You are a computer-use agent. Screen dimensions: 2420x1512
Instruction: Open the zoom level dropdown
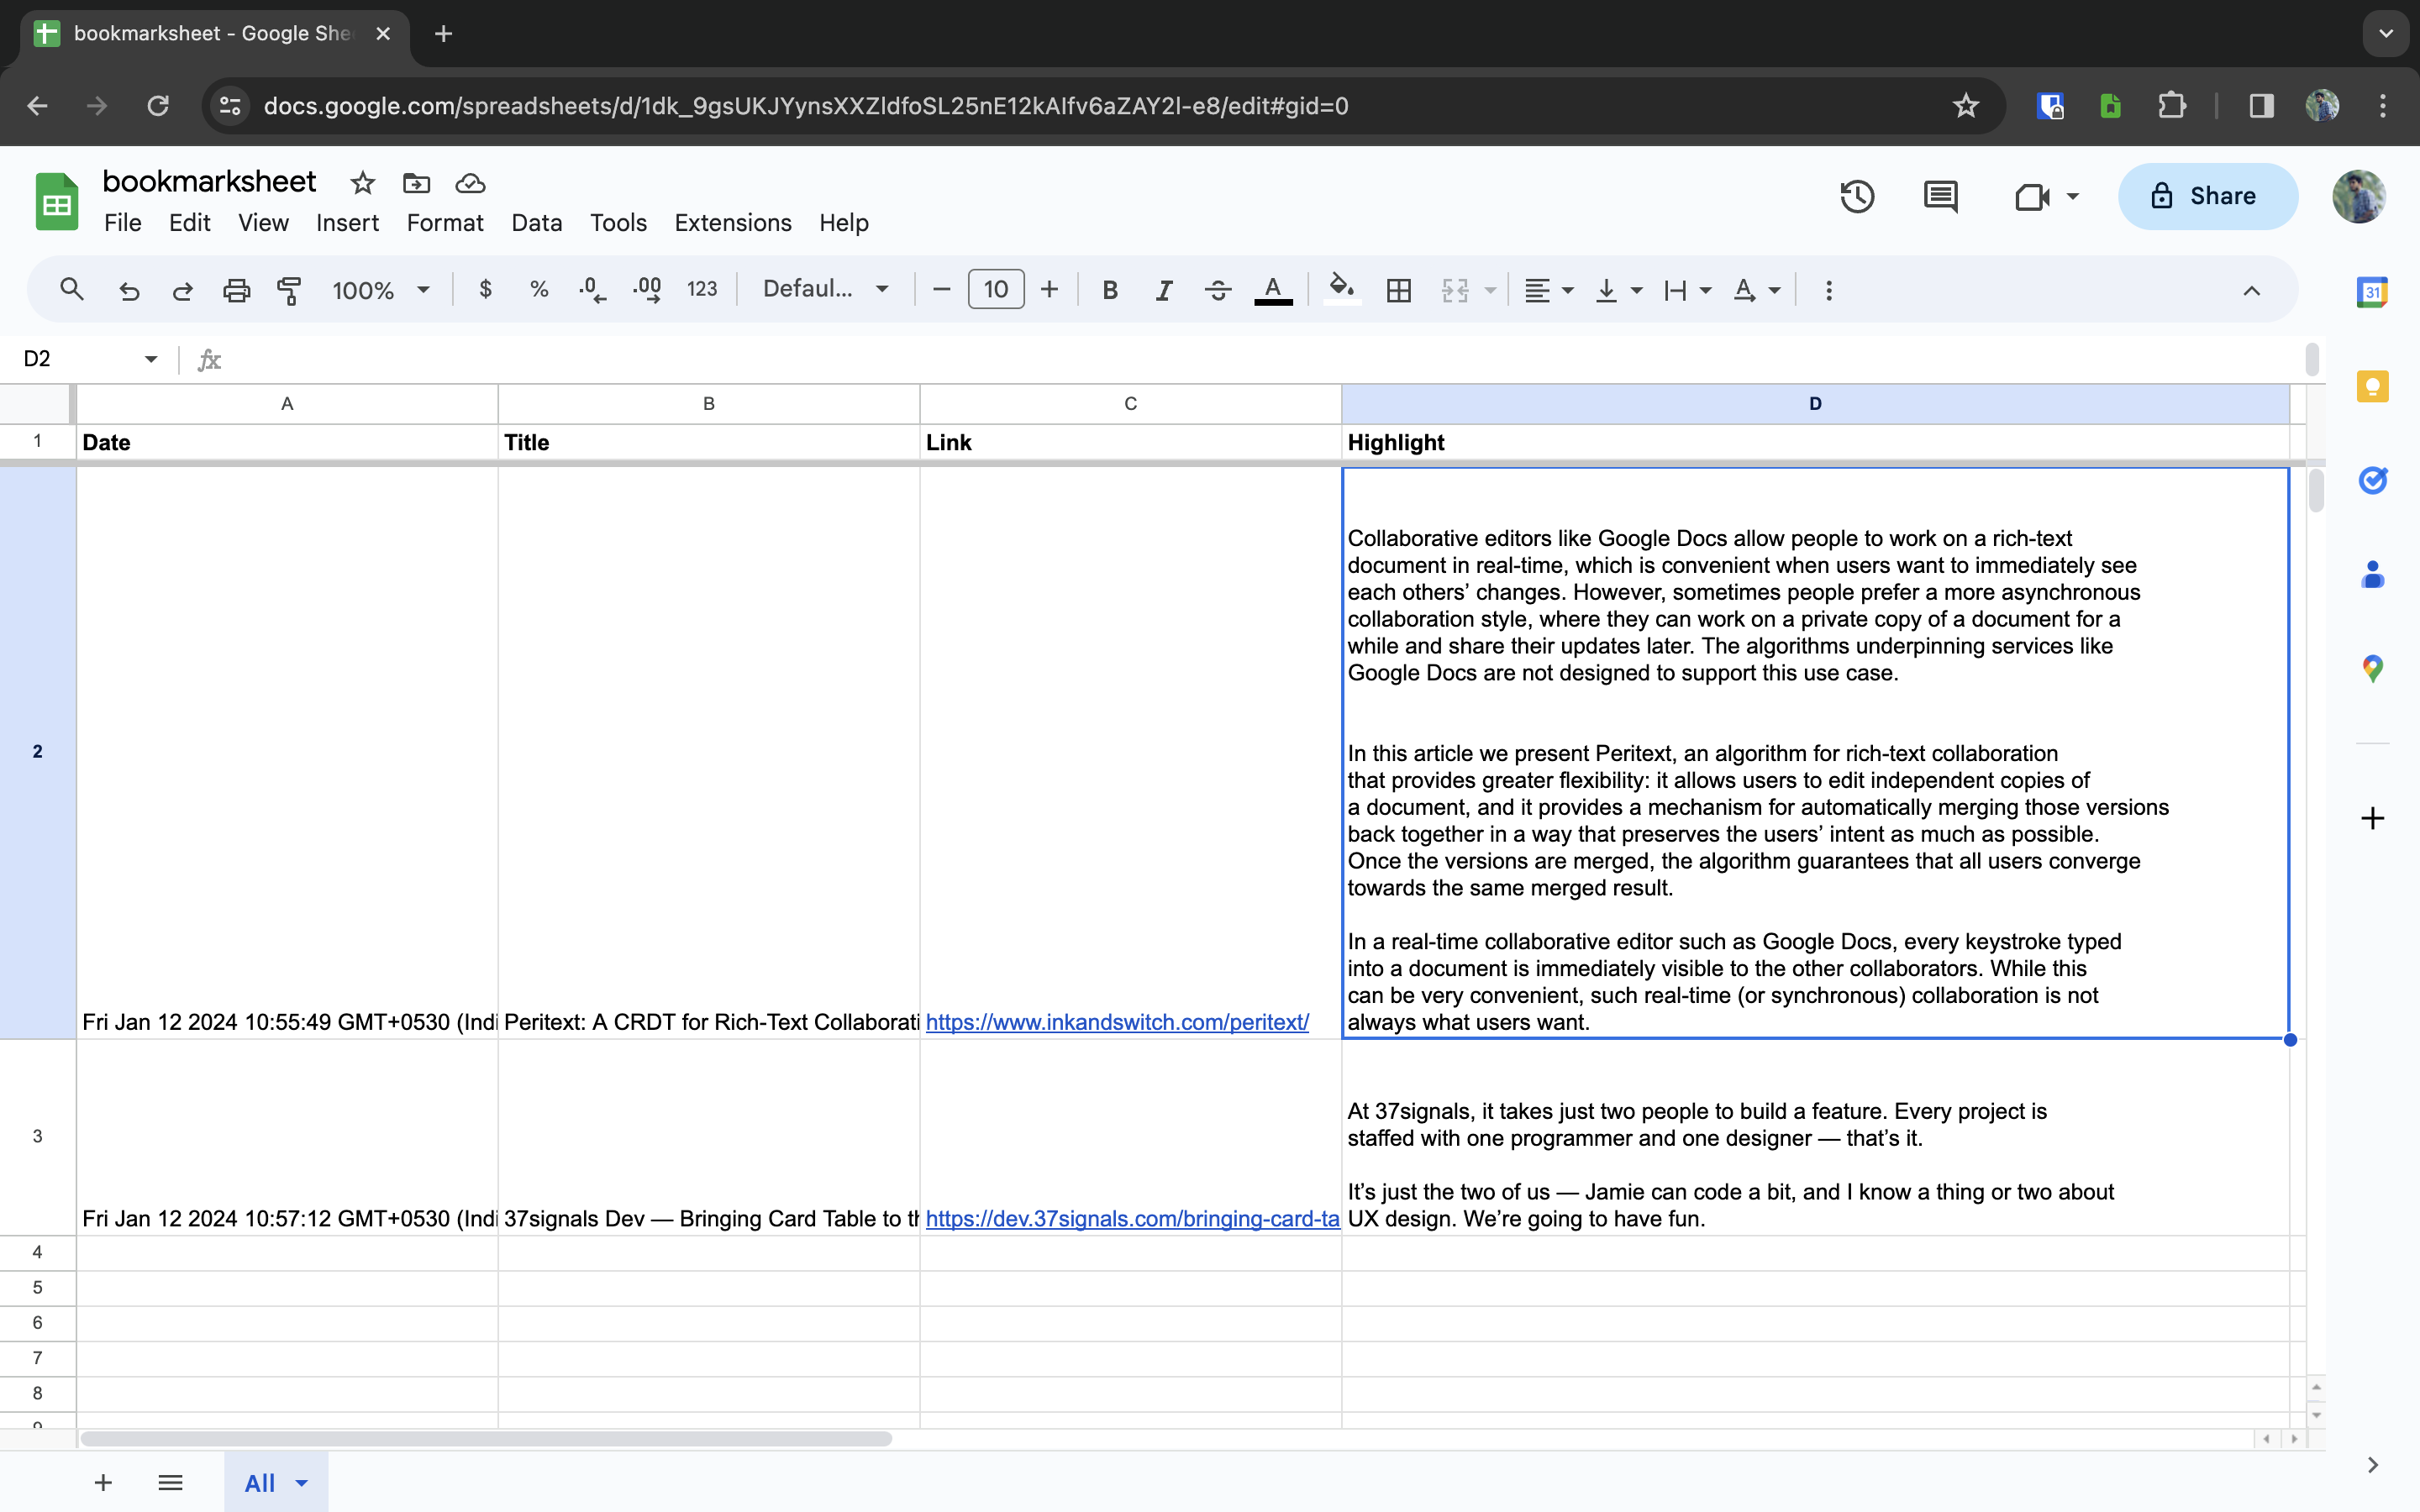380,290
